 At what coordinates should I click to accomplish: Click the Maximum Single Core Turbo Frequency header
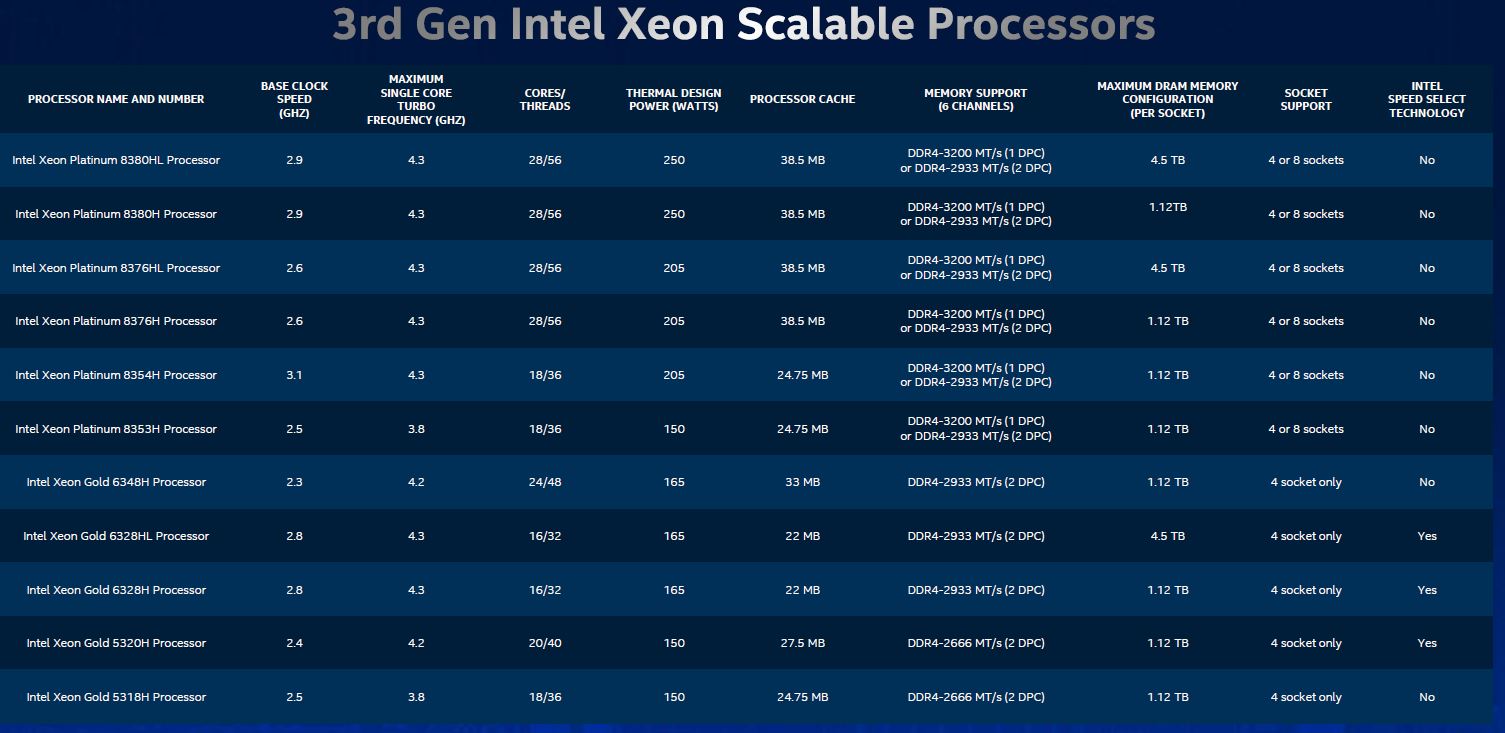pyautogui.click(x=416, y=99)
